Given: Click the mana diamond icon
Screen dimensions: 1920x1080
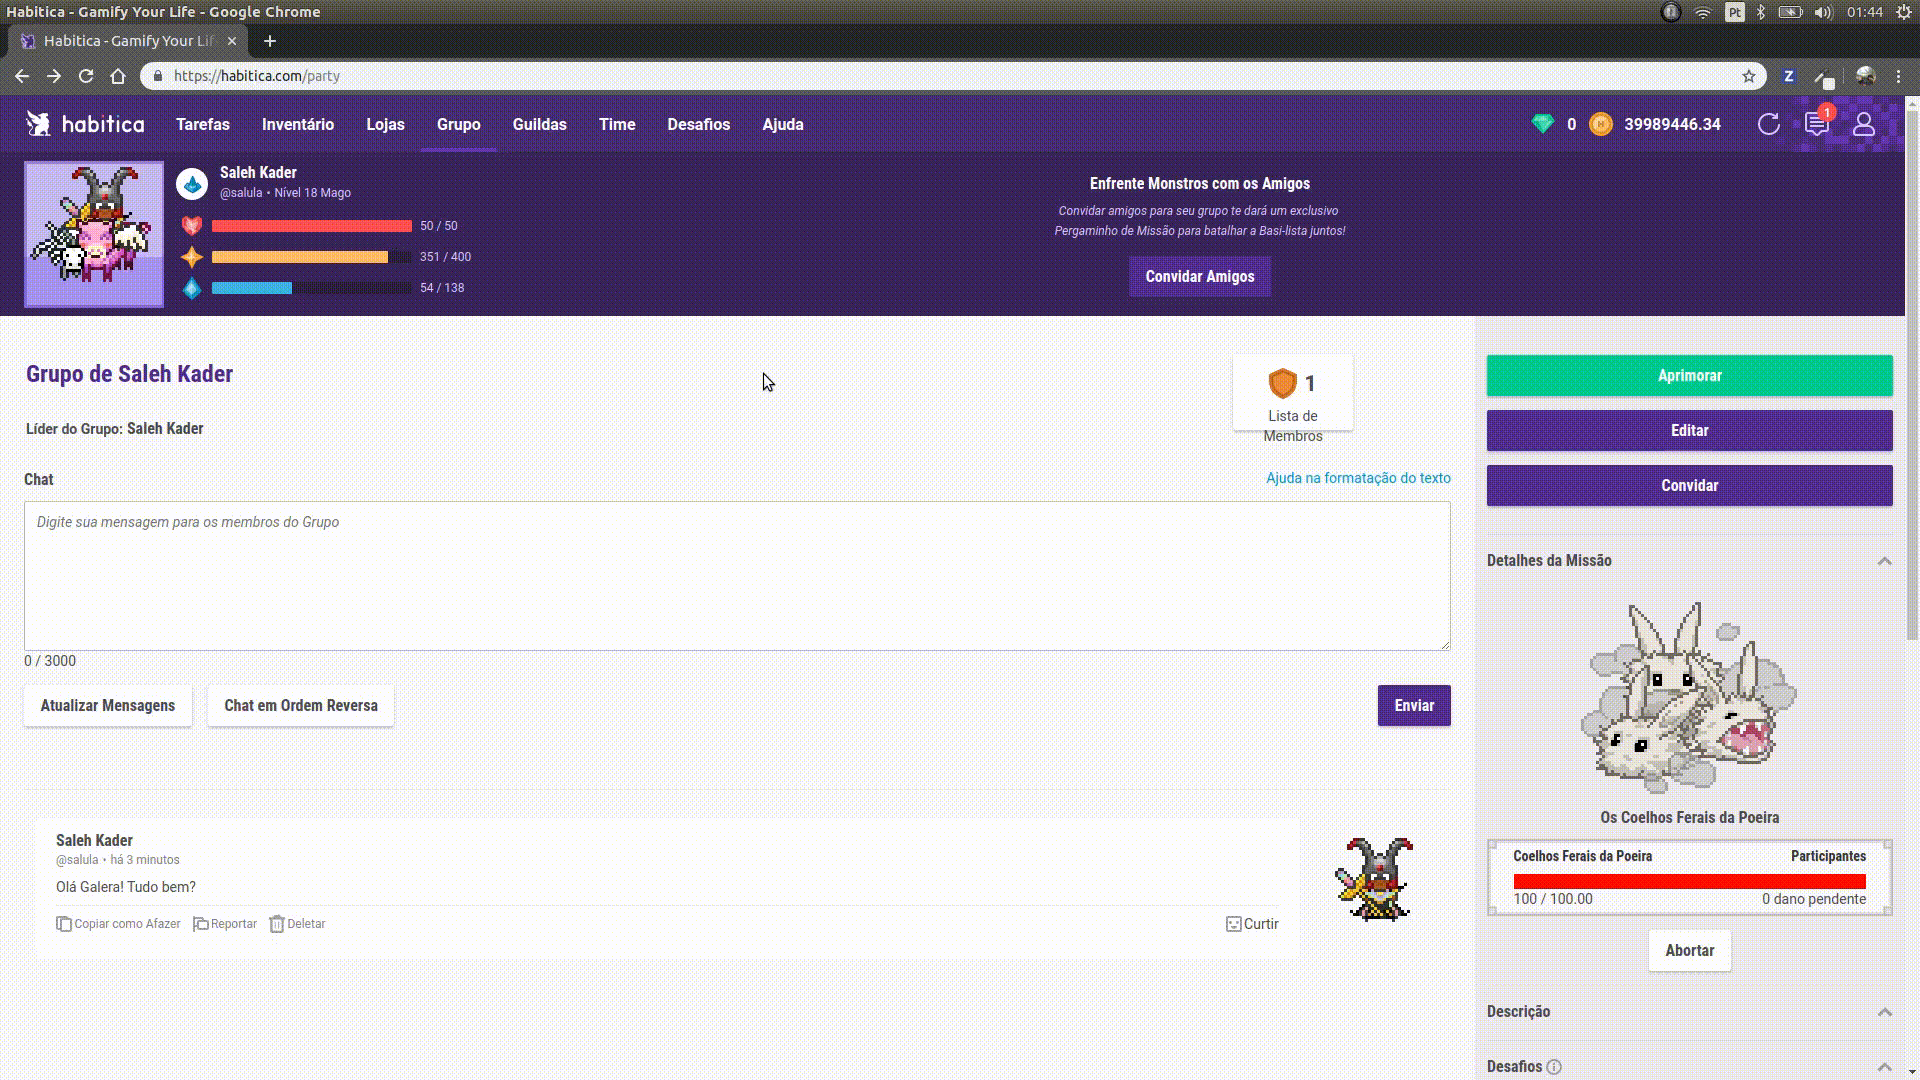Looking at the screenshot, I should [192, 288].
